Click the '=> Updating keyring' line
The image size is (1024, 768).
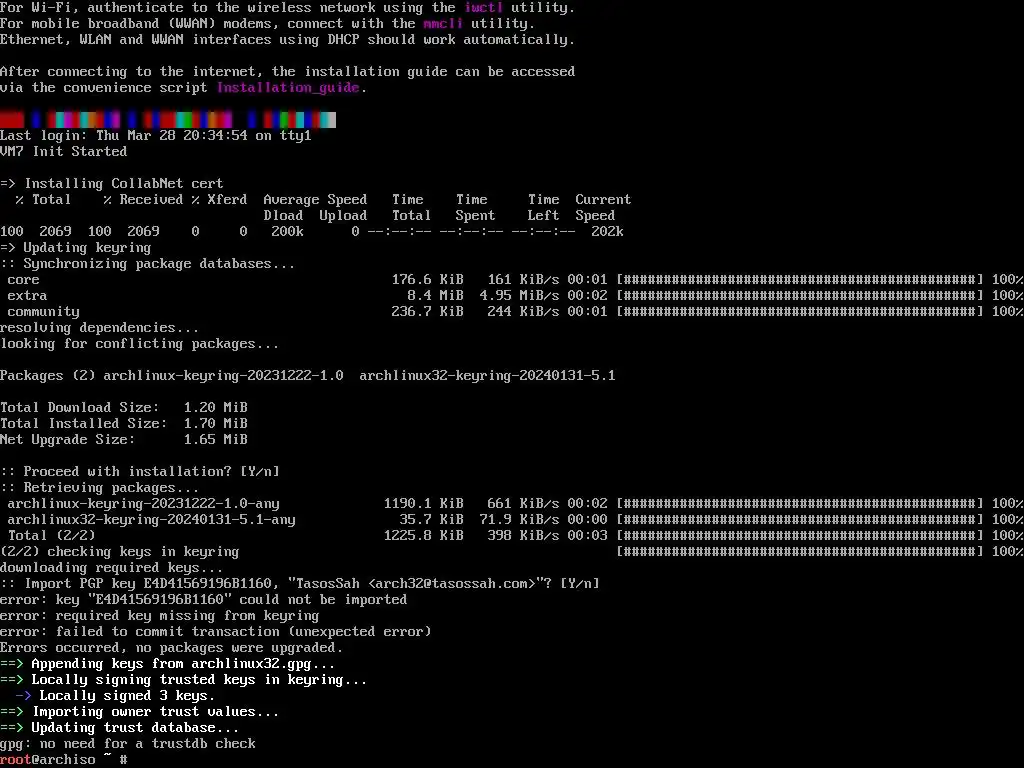(x=76, y=248)
